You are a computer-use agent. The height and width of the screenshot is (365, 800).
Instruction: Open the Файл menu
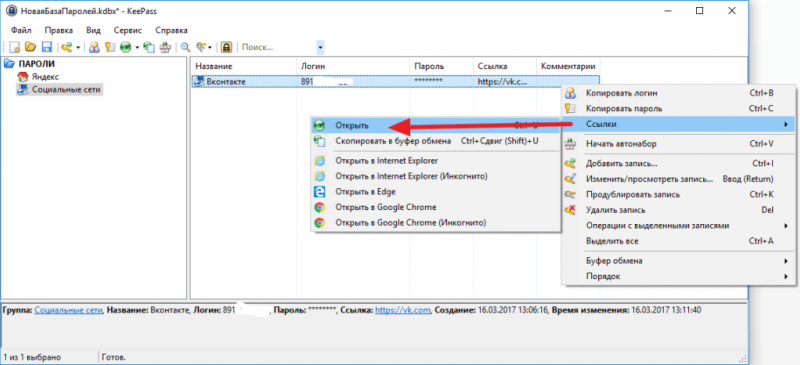[x=21, y=30]
